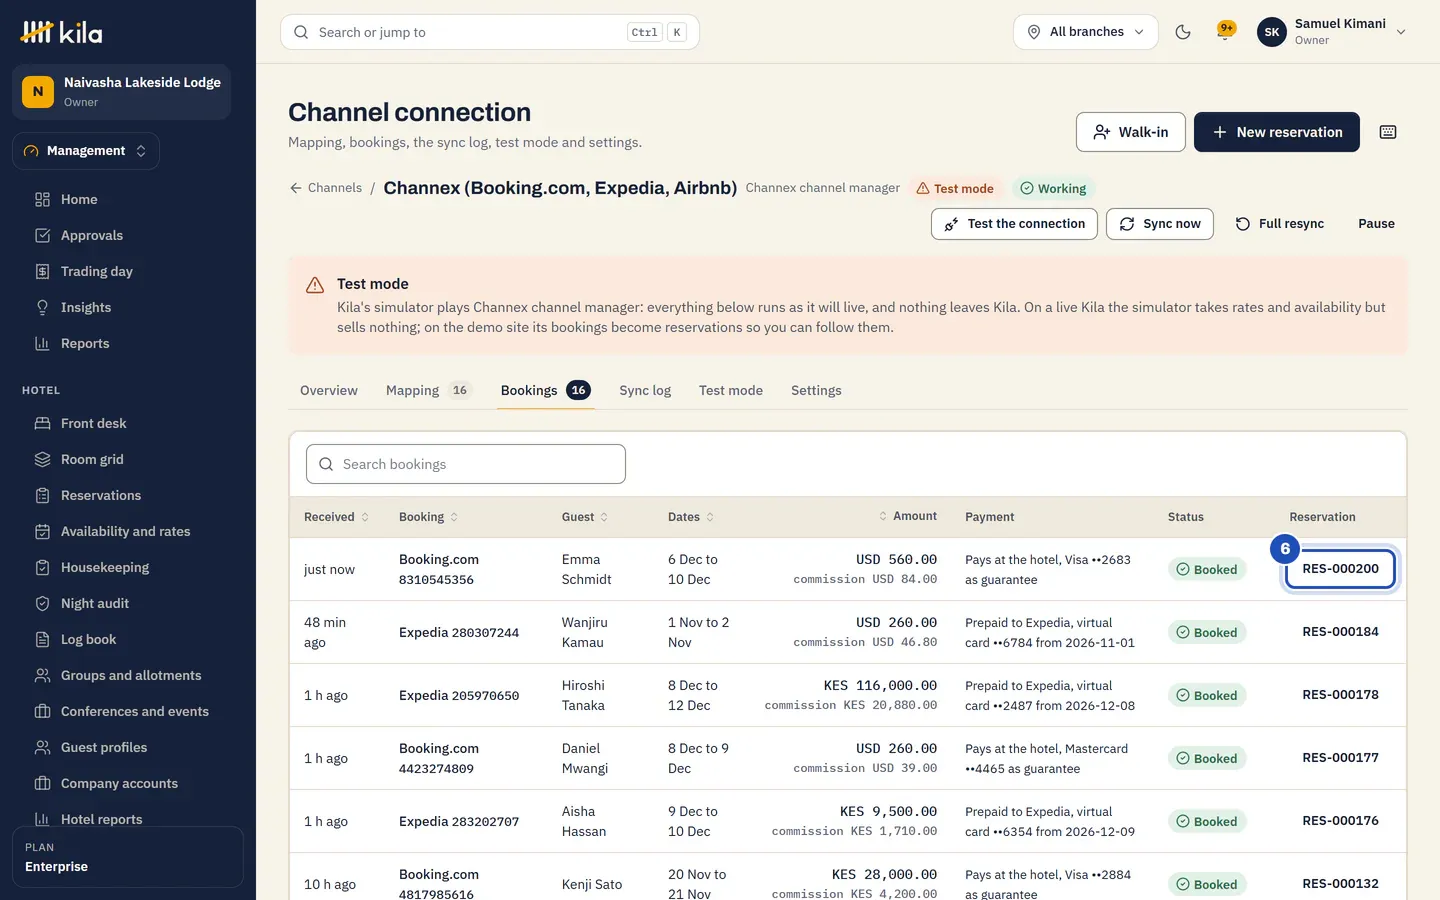
Task: Open Home in the sidebar
Action: tap(128, 199)
